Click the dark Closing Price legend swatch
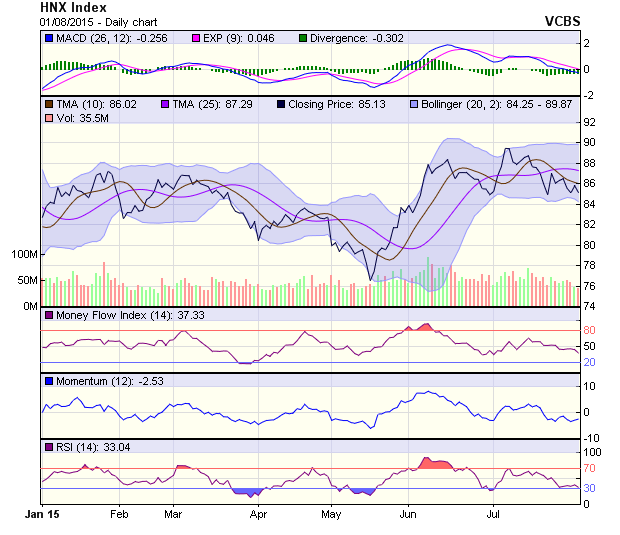 click(x=284, y=103)
